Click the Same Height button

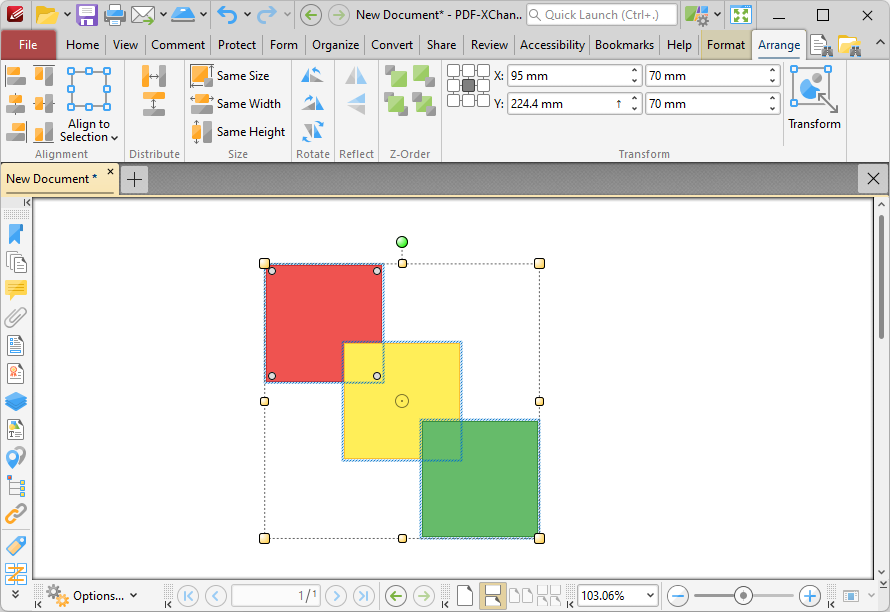pyautogui.click(x=239, y=132)
